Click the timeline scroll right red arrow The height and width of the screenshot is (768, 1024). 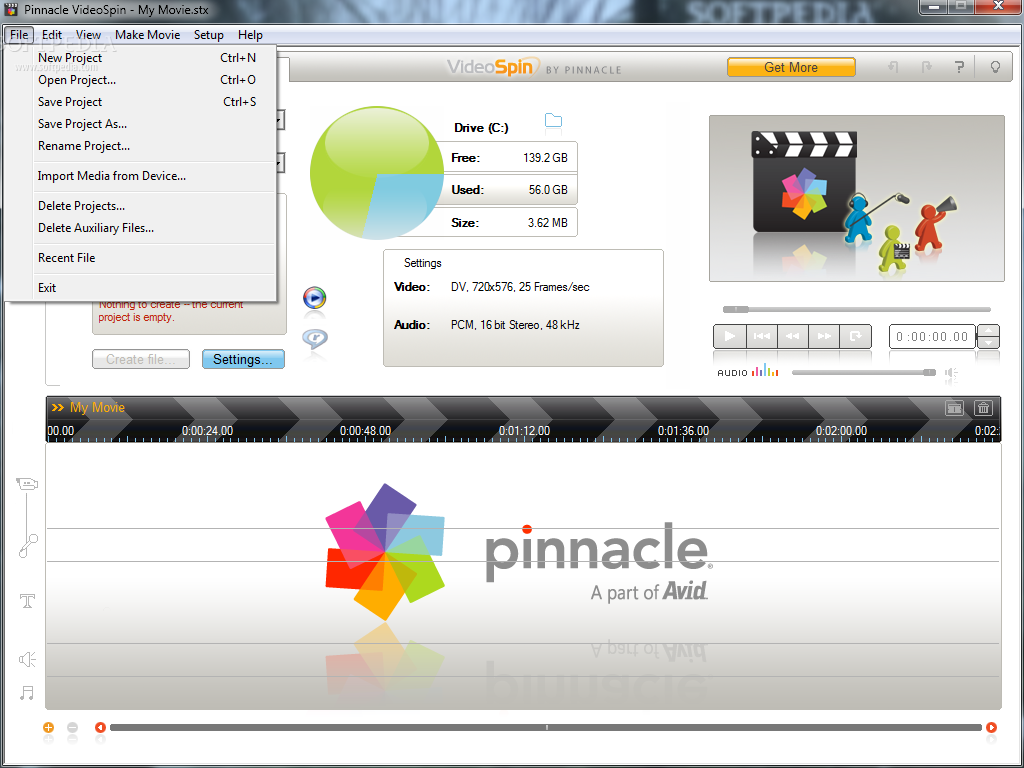tap(991, 728)
